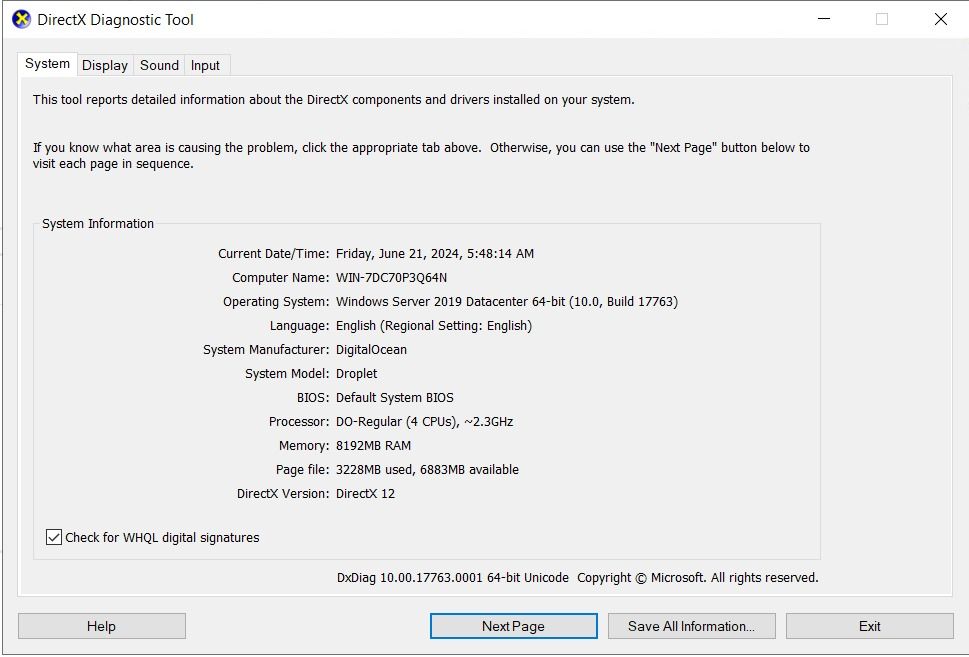Click the Next Page button
The image size is (969, 657).
tap(513, 626)
